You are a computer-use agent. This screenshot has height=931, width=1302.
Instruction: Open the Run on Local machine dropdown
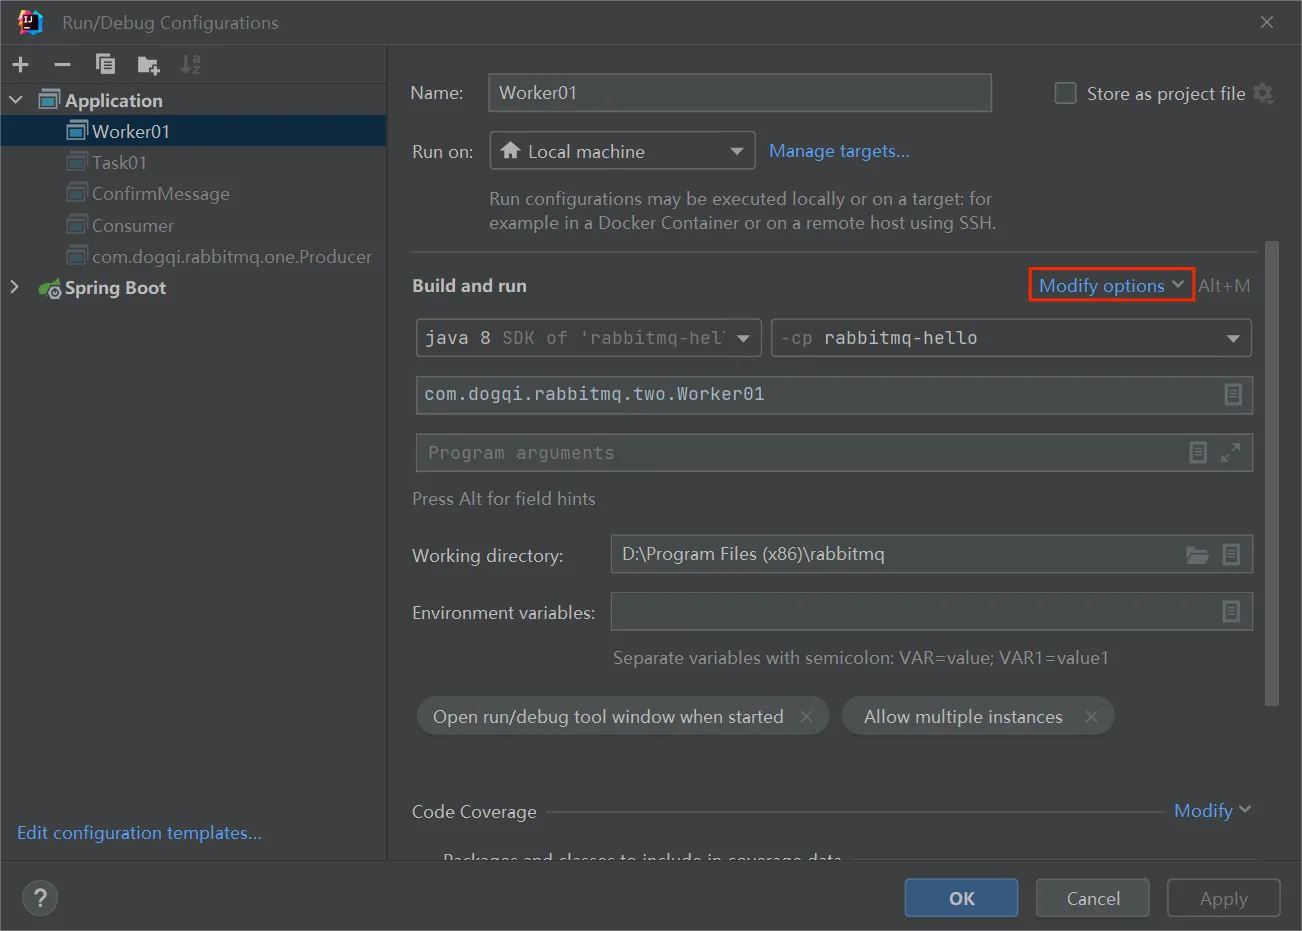(622, 151)
